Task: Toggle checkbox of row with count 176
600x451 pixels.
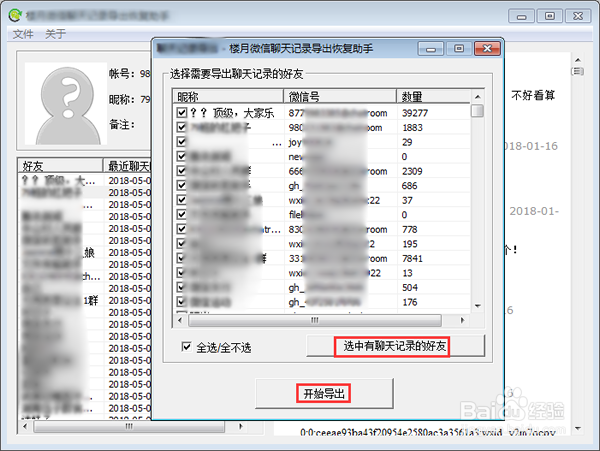Action: [182, 301]
